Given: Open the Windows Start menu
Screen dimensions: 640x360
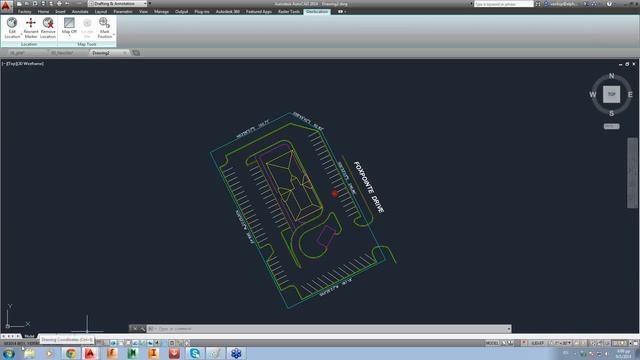Looking at the screenshot, I should coord(9,353).
